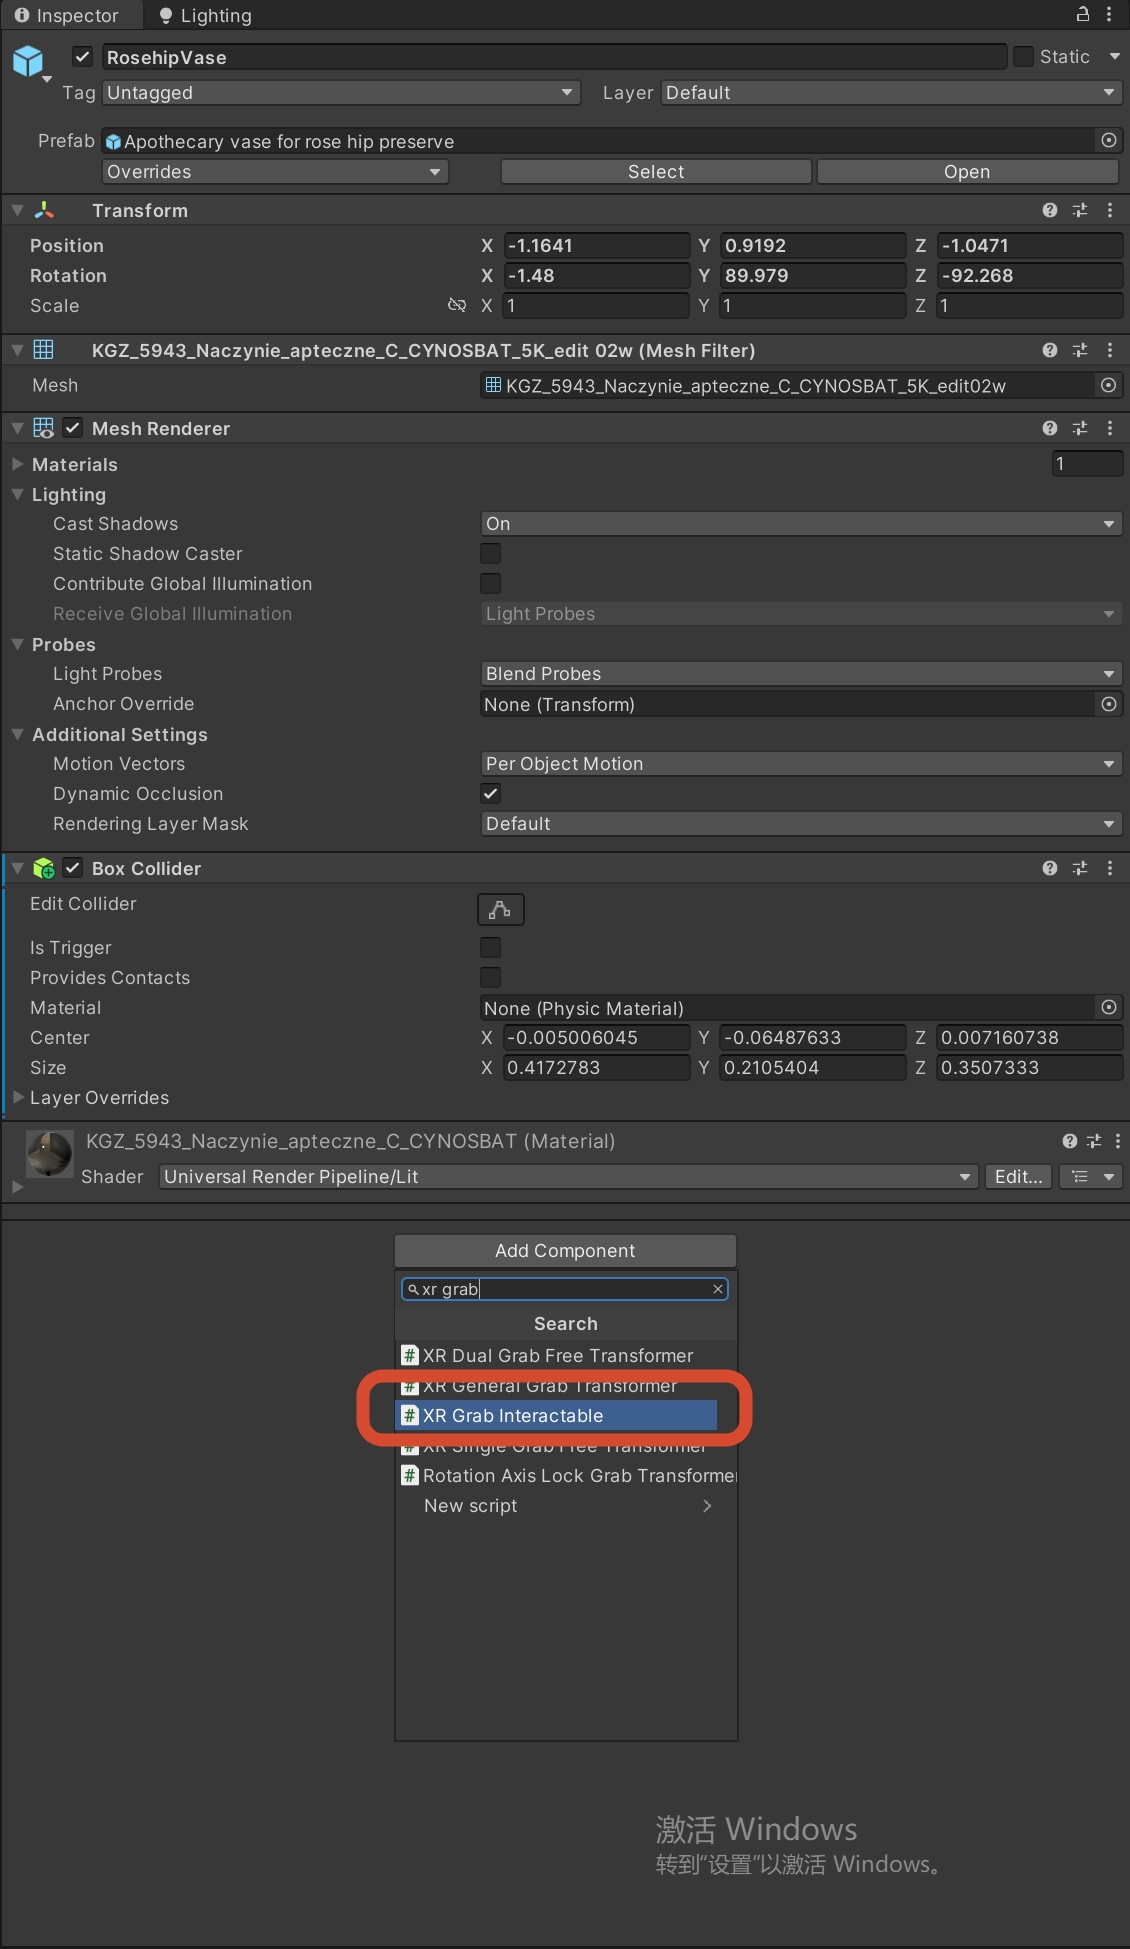Image resolution: width=1130 pixels, height=1949 pixels.
Task: Open Box Collider kebab menu
Action: point(1110,868)
